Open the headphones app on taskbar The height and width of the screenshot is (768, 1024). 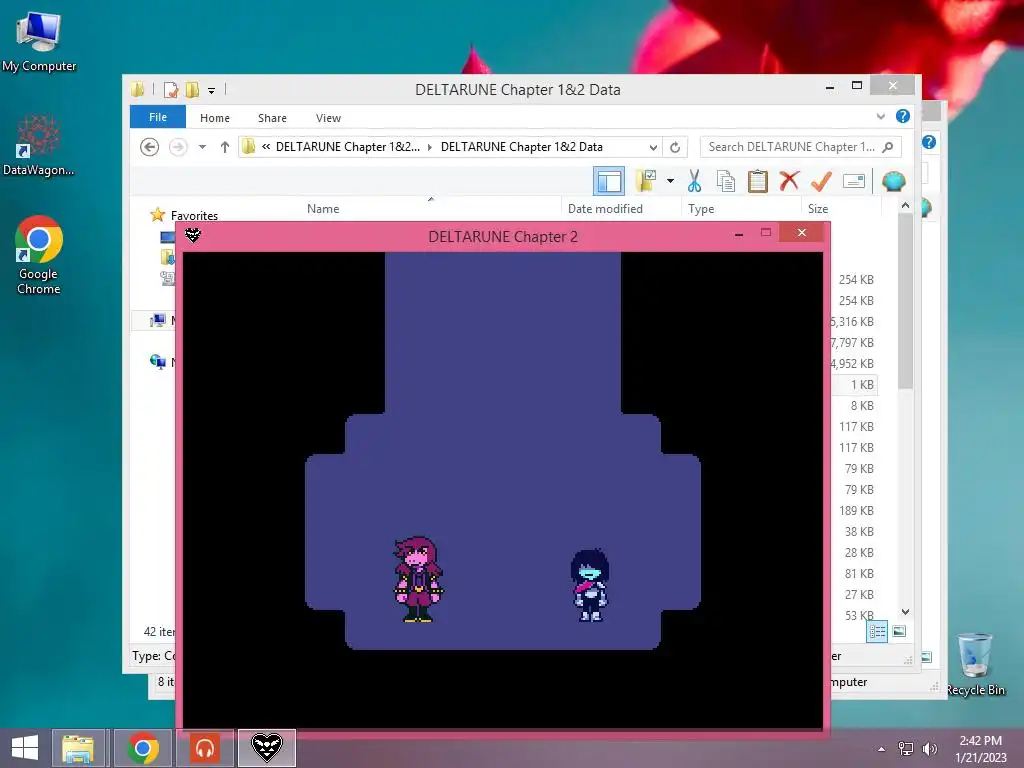(205, 748)
